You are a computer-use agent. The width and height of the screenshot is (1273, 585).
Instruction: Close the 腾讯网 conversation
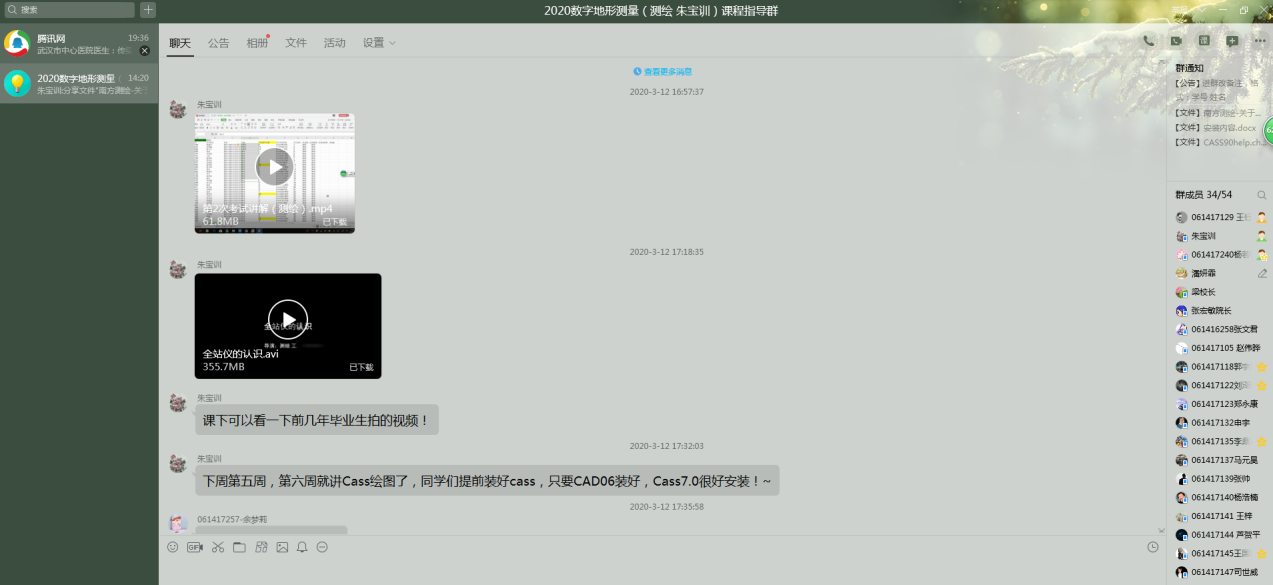click(145, 50)
